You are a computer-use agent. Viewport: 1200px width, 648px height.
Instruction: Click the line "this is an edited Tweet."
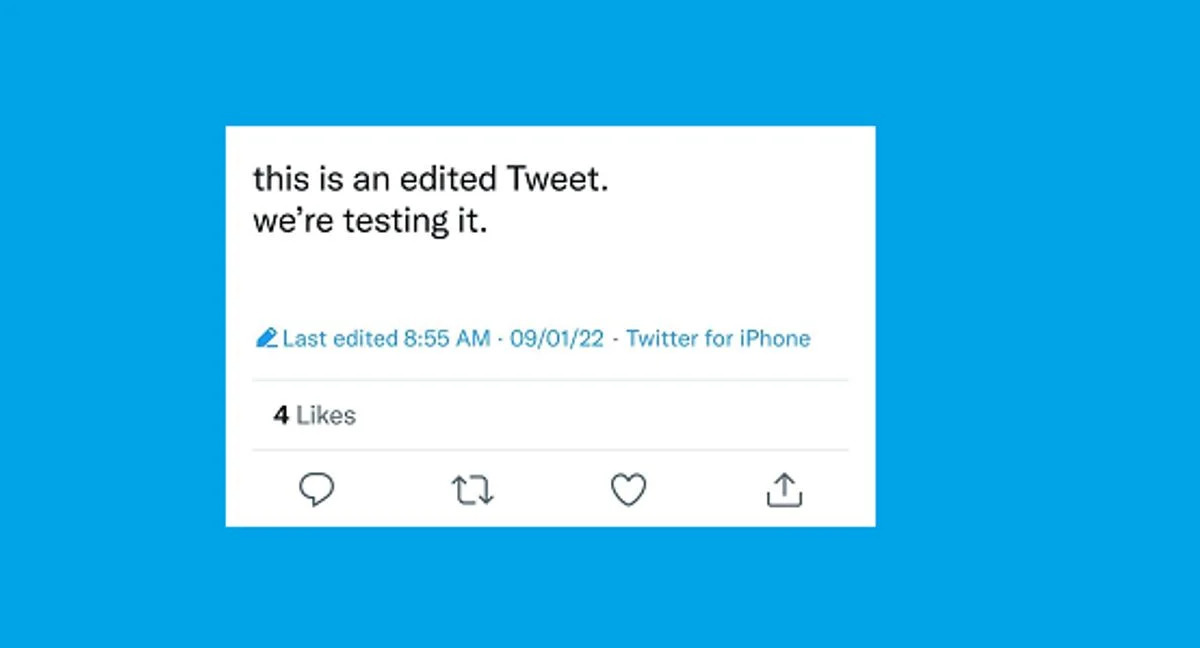[x=430, y=180]
